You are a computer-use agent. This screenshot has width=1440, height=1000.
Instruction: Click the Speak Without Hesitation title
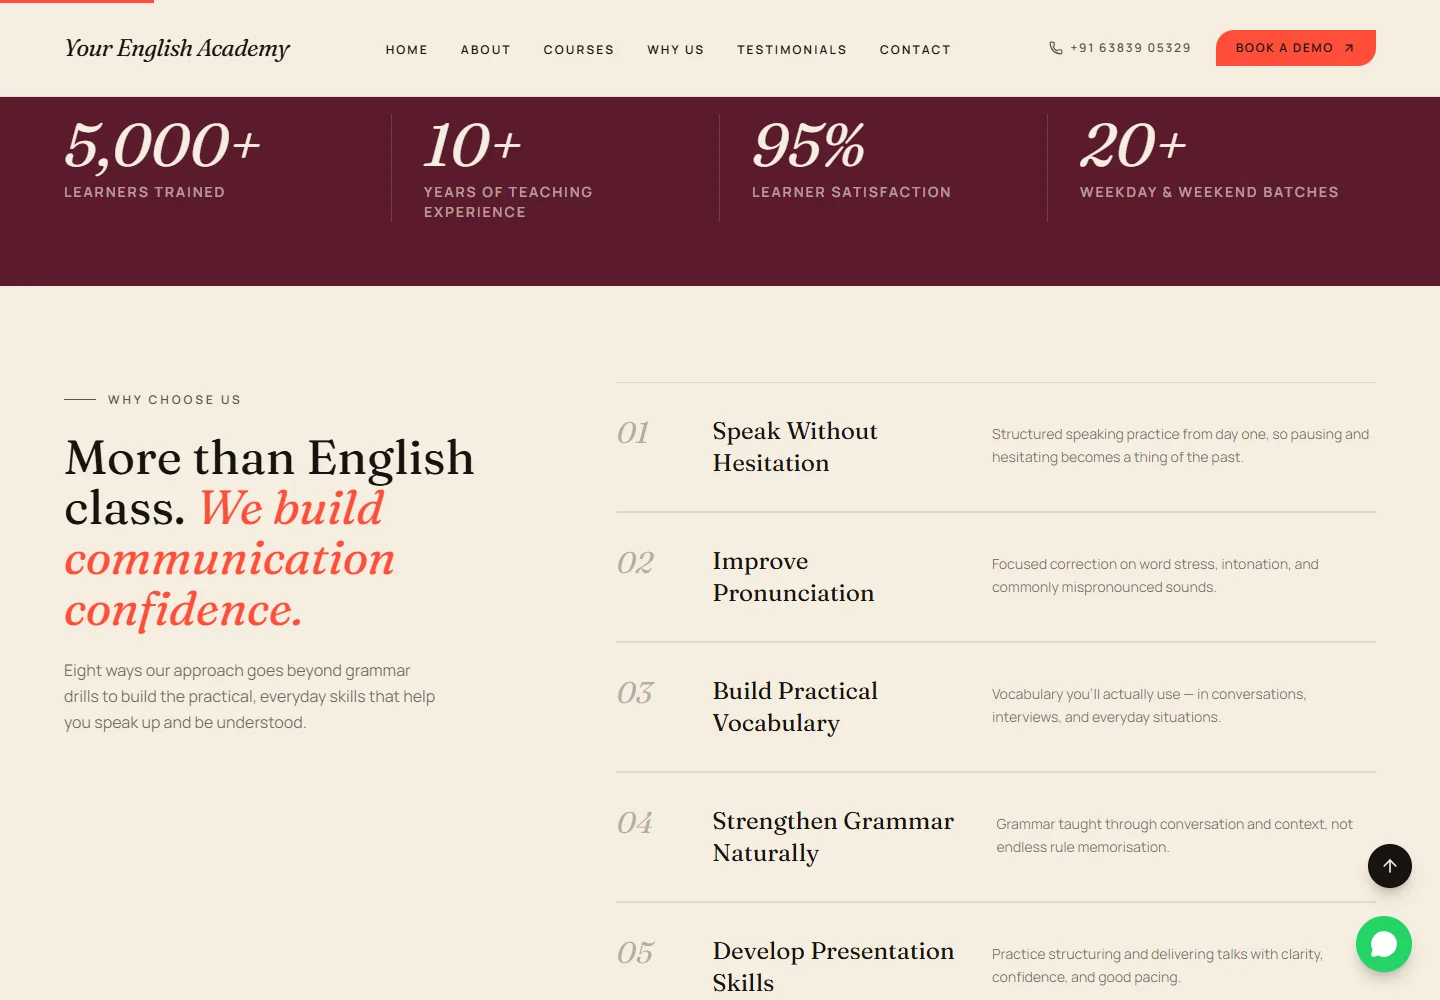point(795,447)
